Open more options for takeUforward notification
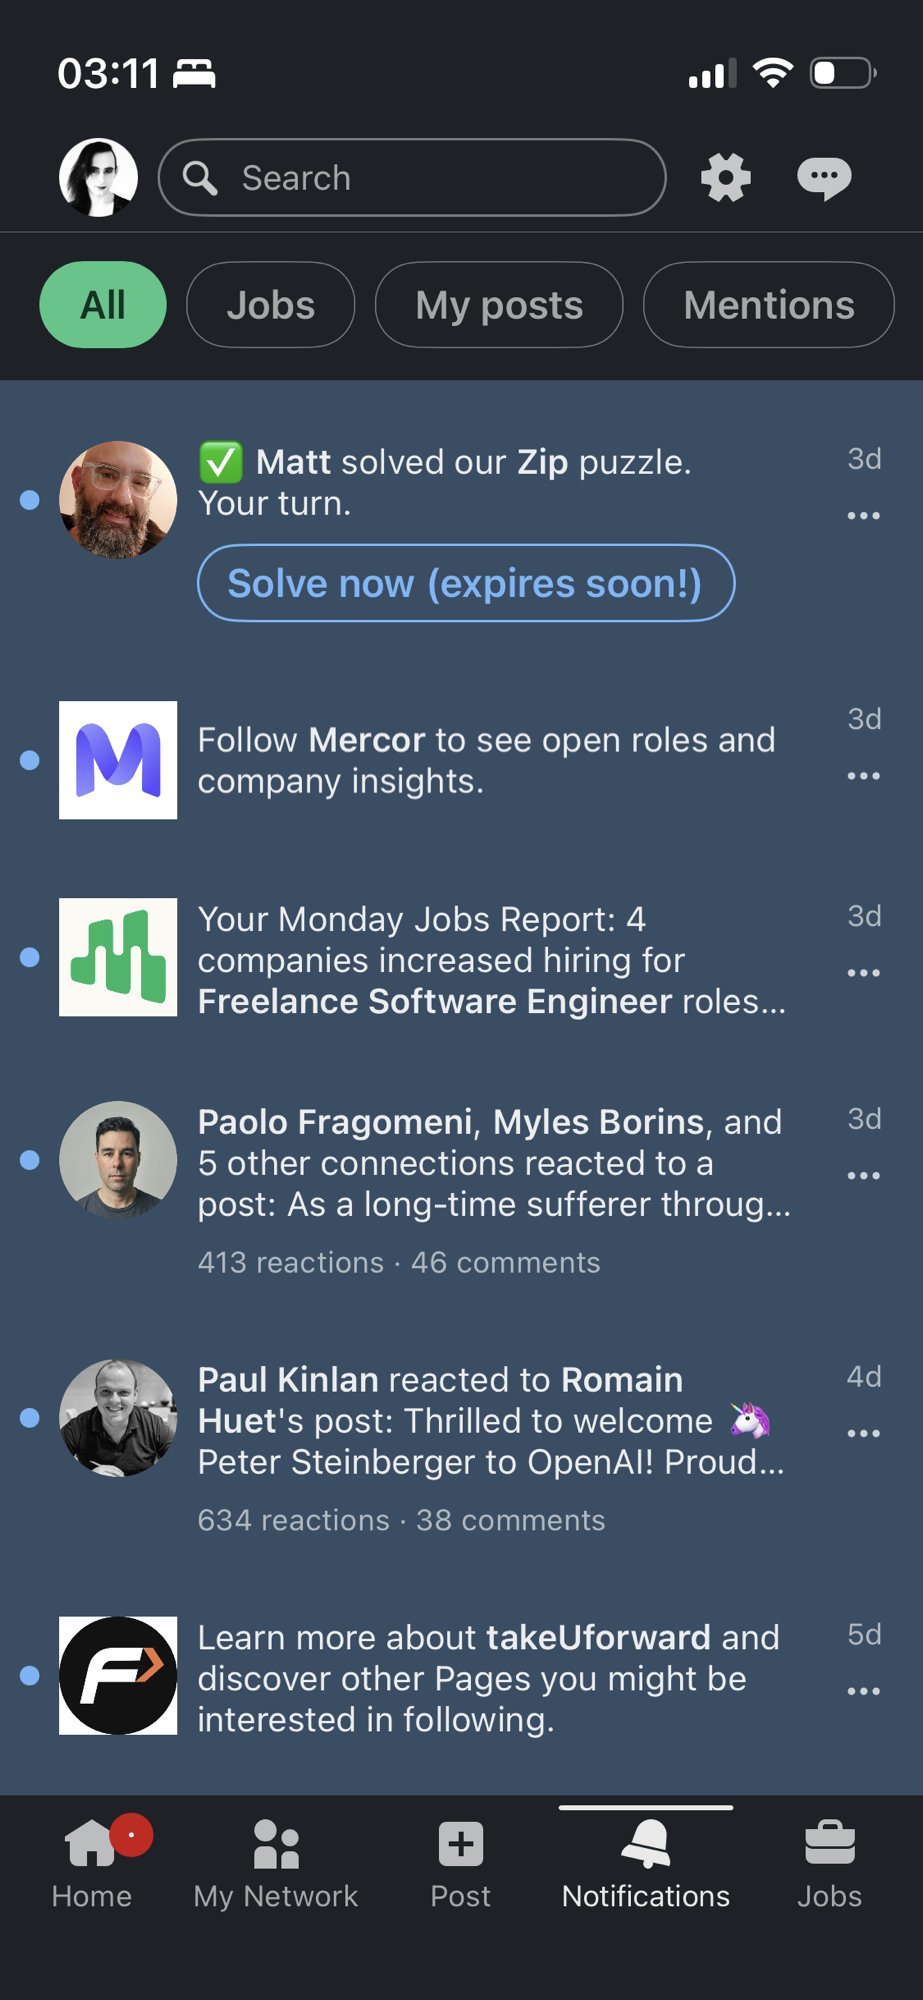 [x=863, y=1691]
